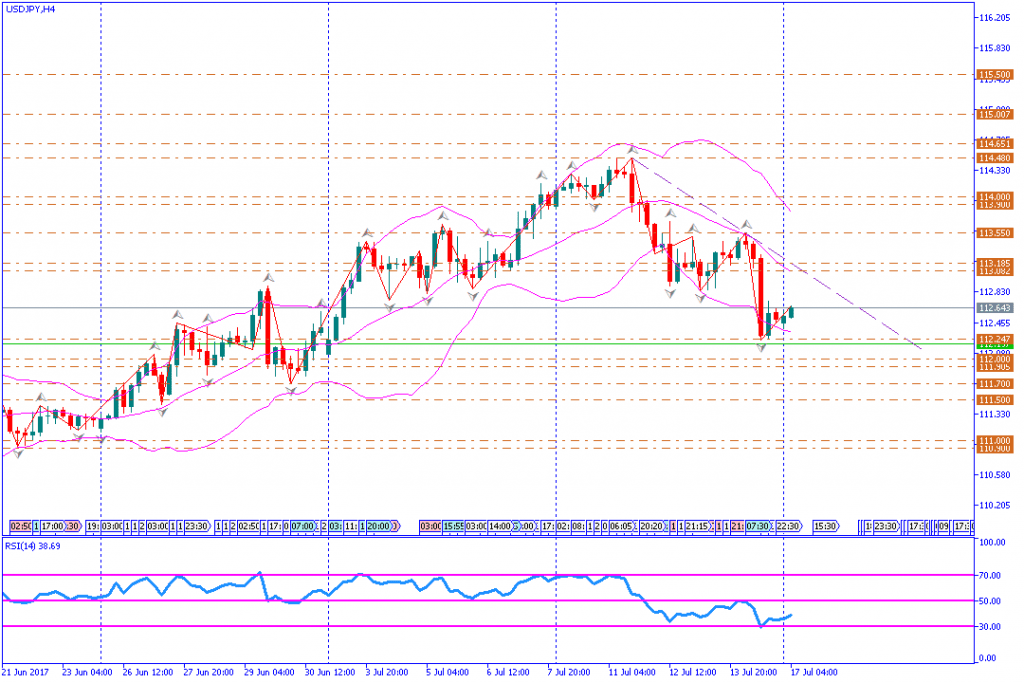The height and width of the screenshot is (683, 1024).
Task: Click the 13 Jul 20:00 time label
Action: tap(754, 673)
